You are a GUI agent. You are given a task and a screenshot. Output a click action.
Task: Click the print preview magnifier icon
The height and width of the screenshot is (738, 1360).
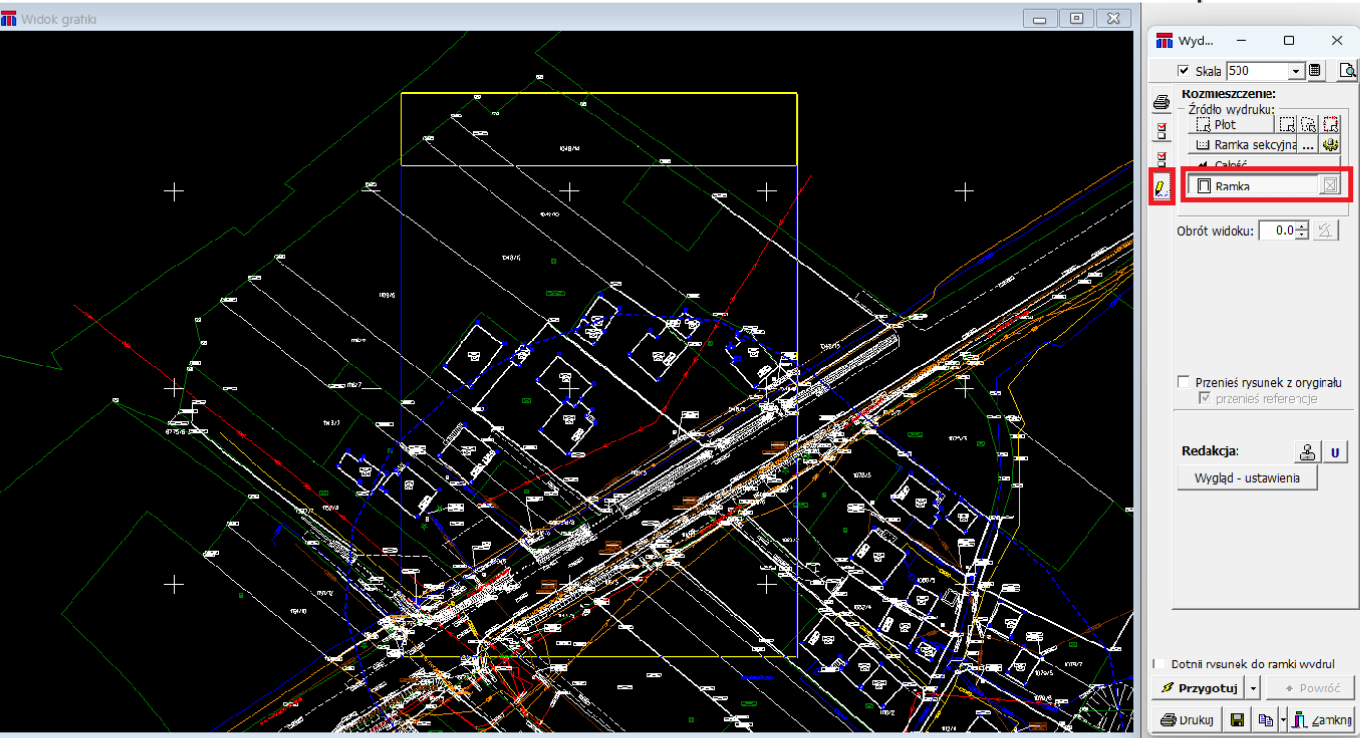(1347, 71)
